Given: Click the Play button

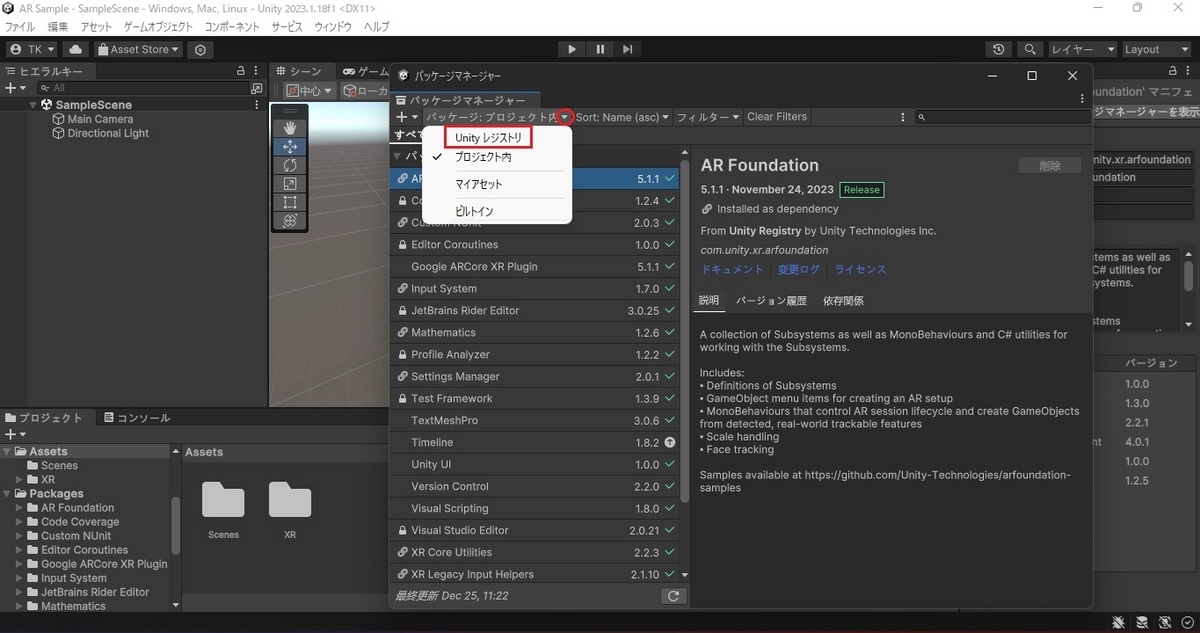Looking at the screenshot, I should pyautogui.click(x=571, y=49).
